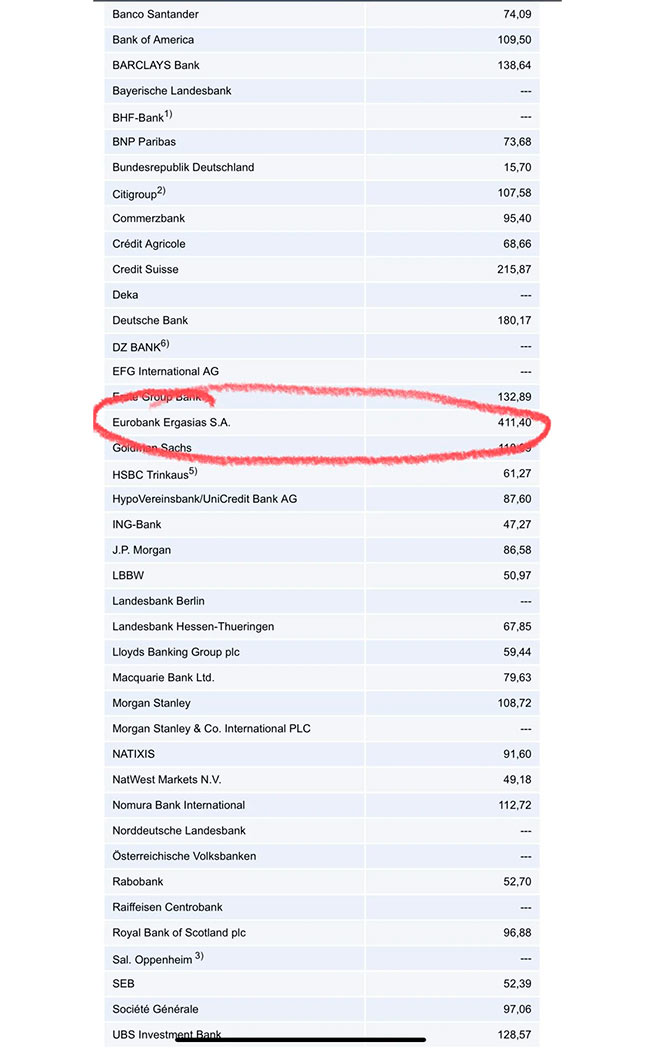Click the Bank of America row
The width and height of the screenshot is (655, 1048).
point(153,40)
